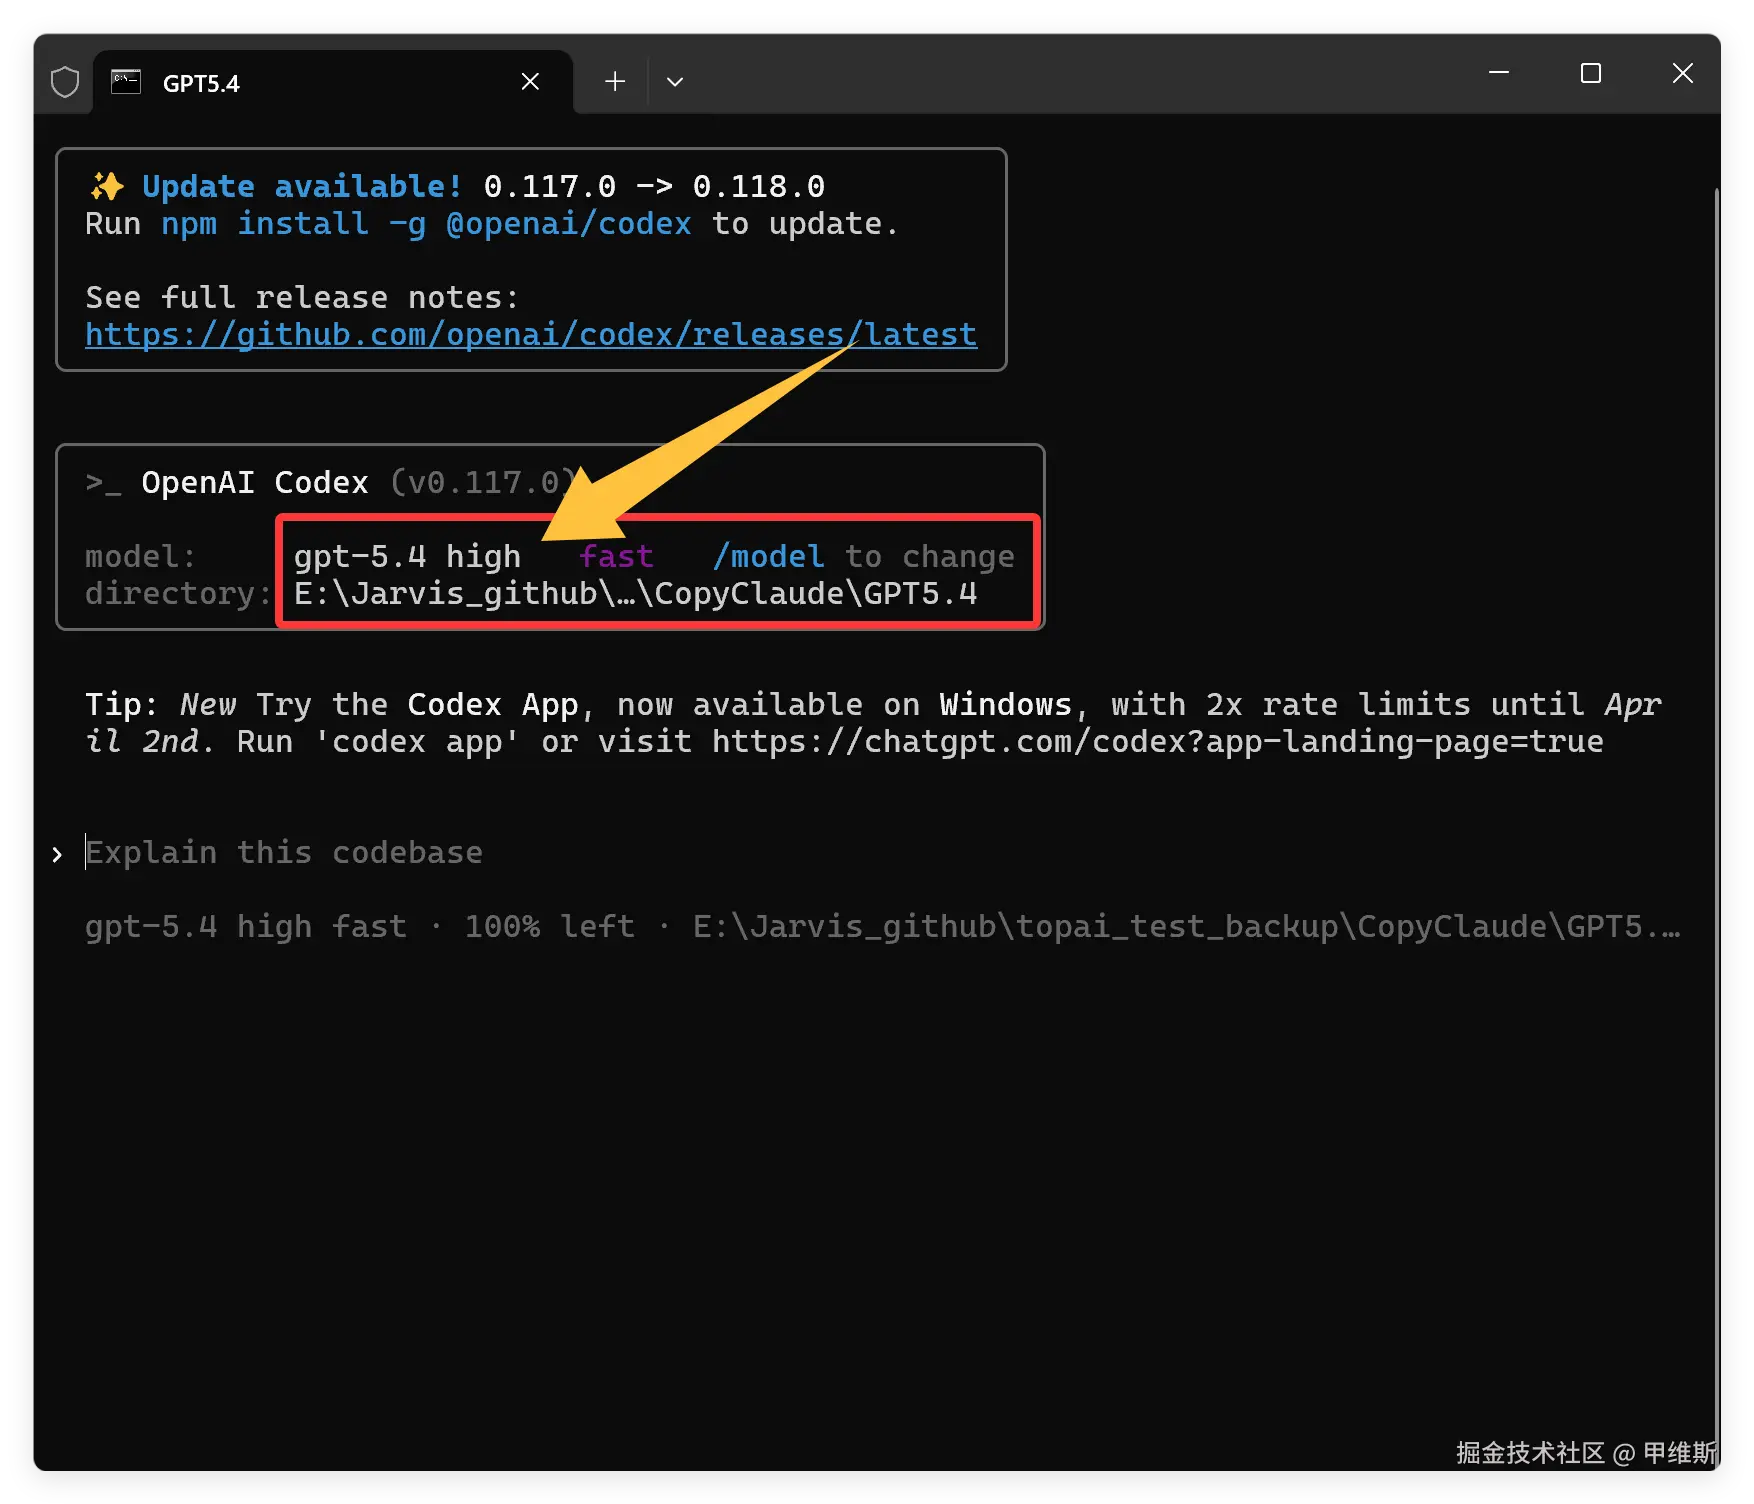Viewport: 1754px width, 1504px height.
Task: Click the '100% left' status text
Action: pos(549,927)
